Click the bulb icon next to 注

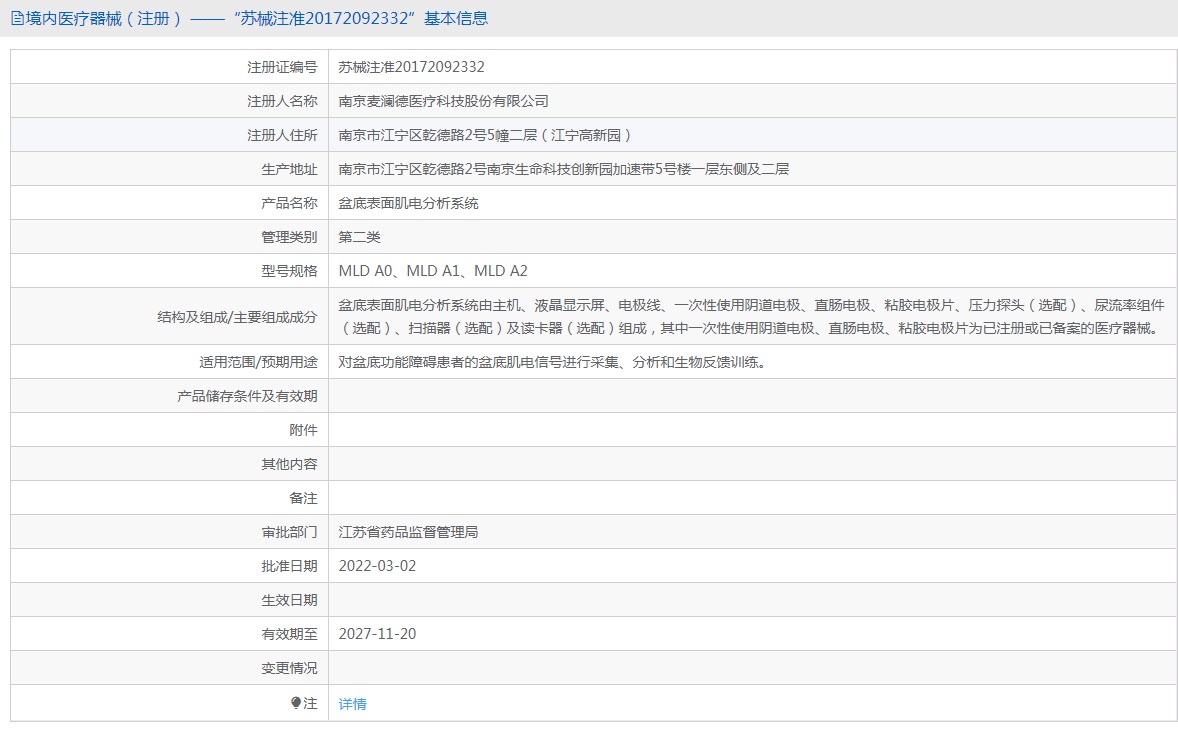coord(296,703)
